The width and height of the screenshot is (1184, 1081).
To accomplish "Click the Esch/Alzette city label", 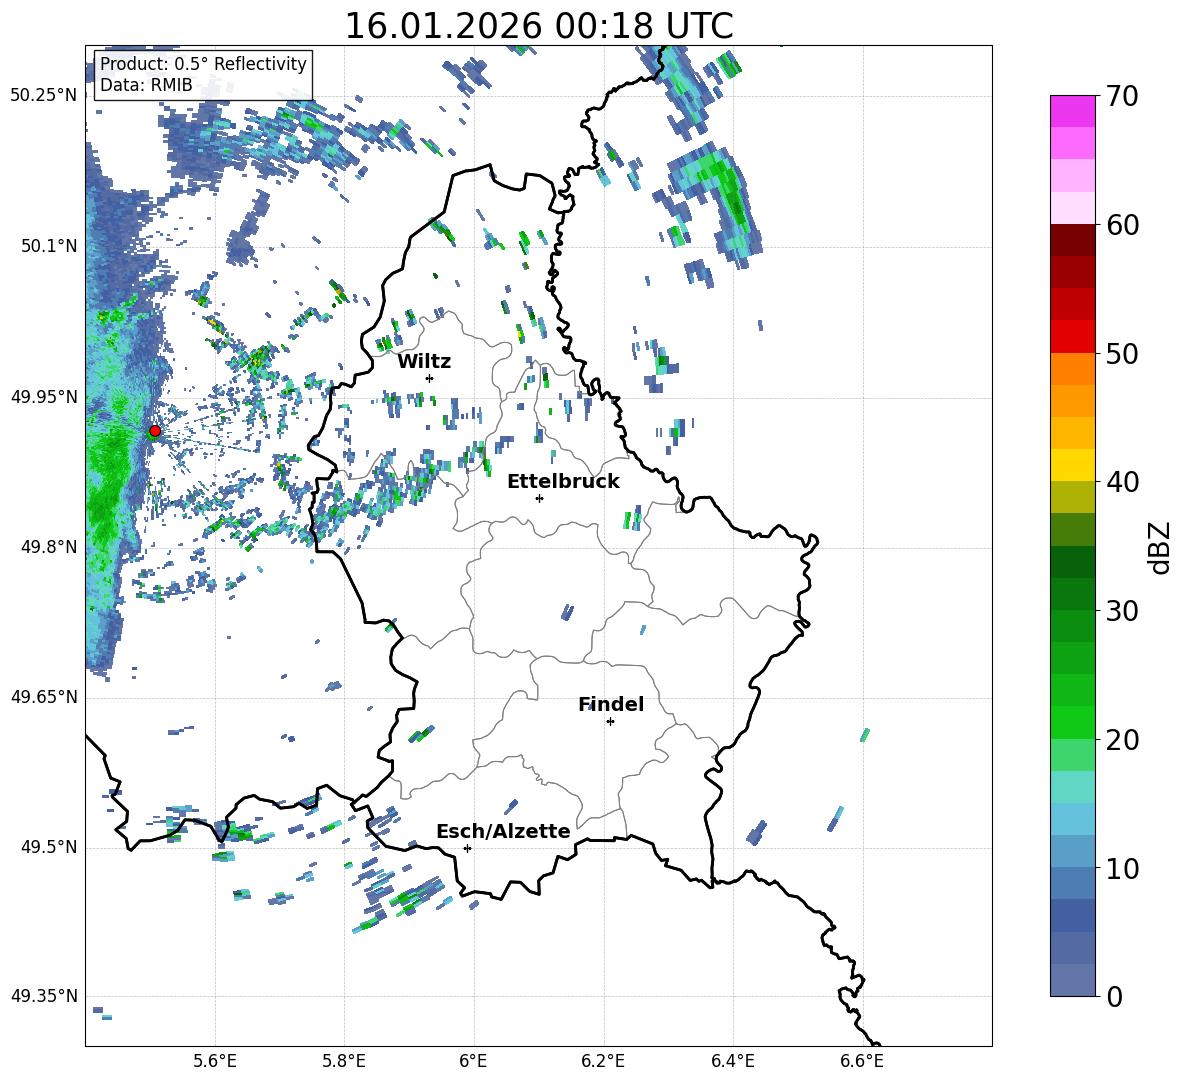I will pos(503,832).
